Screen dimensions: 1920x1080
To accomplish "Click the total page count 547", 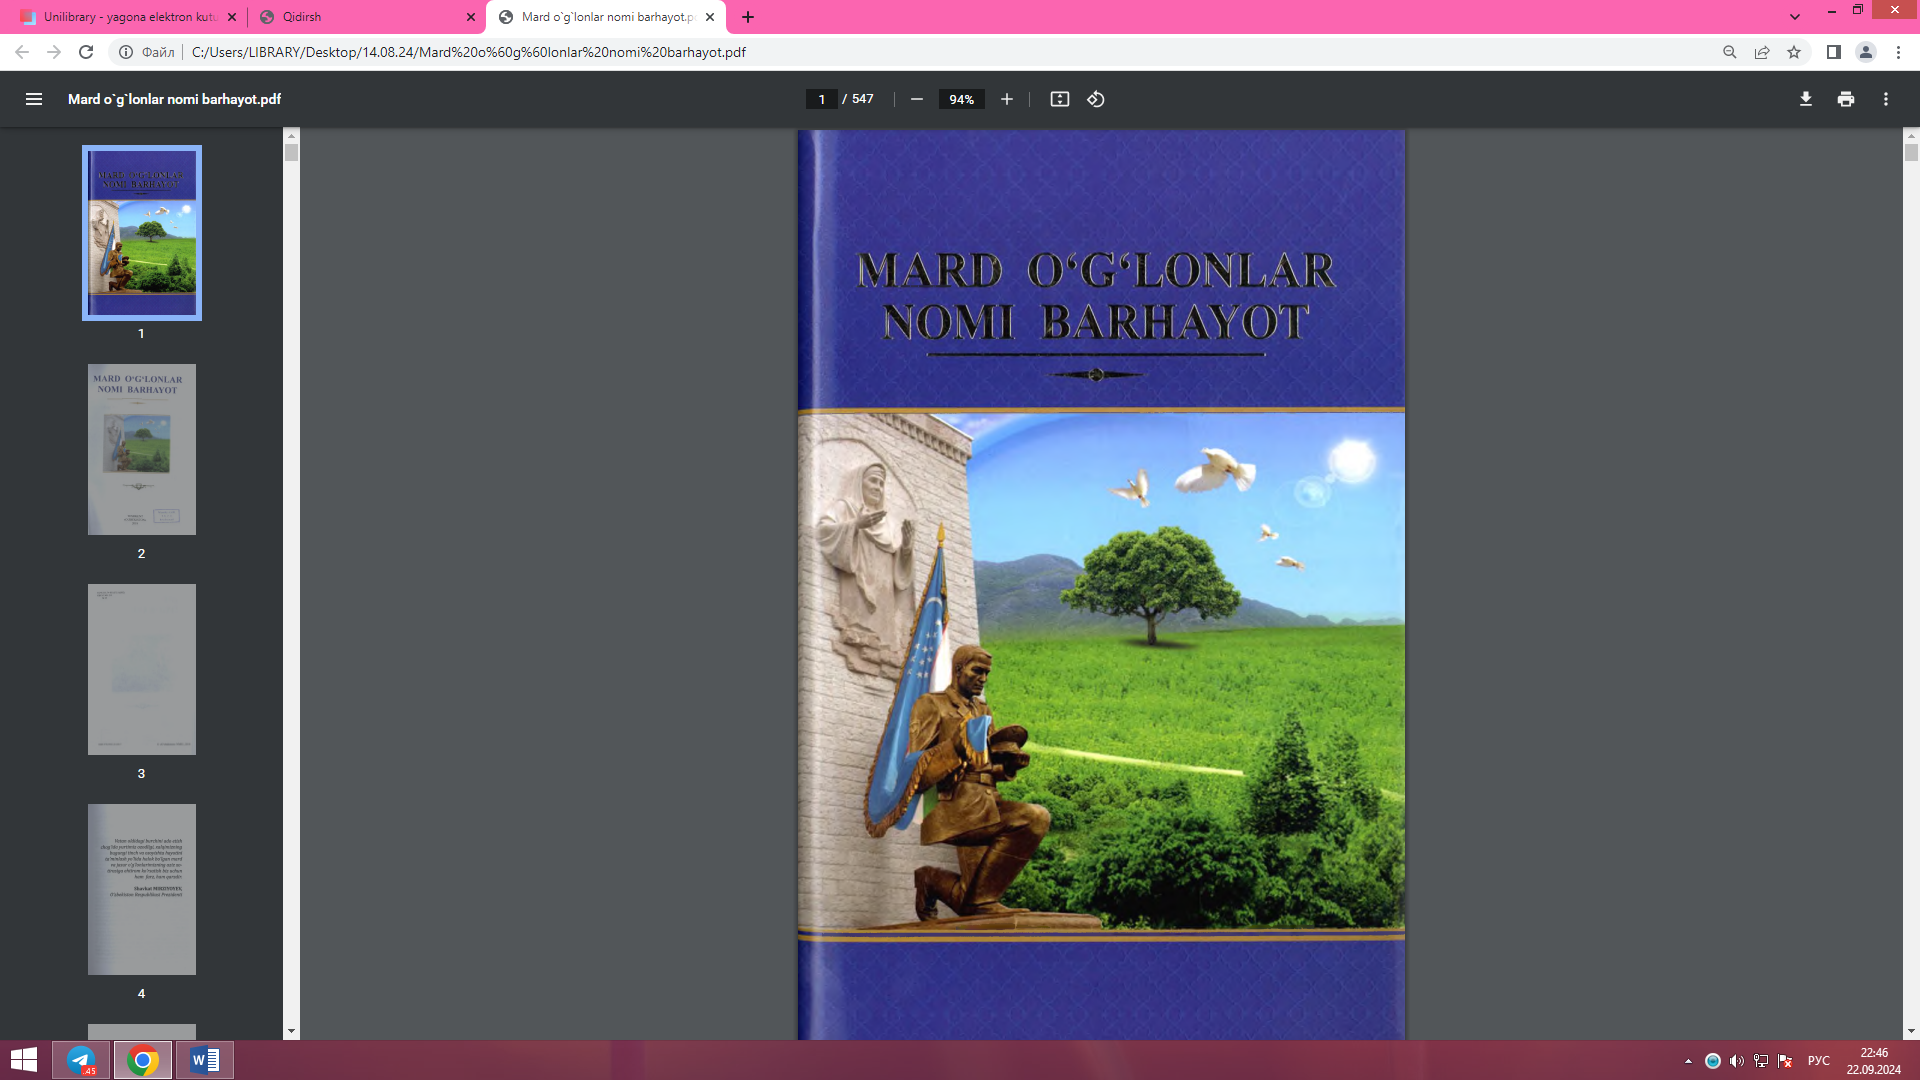I will [863, 99].
